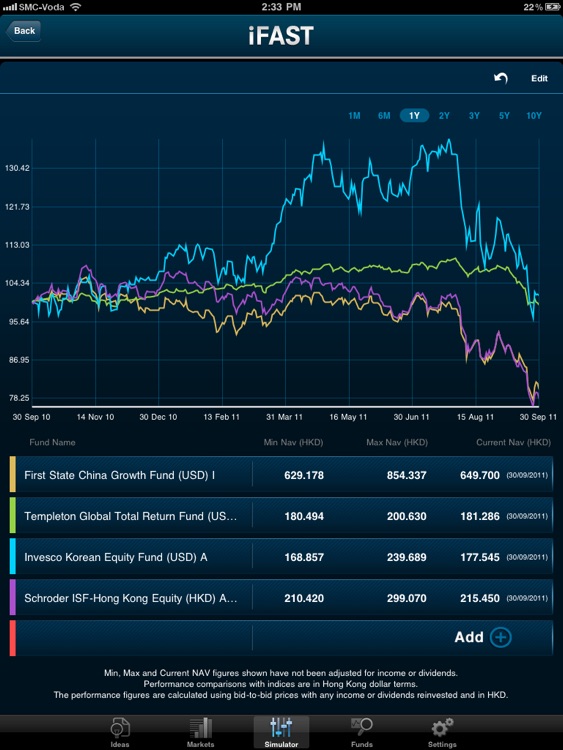This screenshot has width=563, height=750.
Task: Click First State min NAV 629.178
Action: (x=304, y=475)
